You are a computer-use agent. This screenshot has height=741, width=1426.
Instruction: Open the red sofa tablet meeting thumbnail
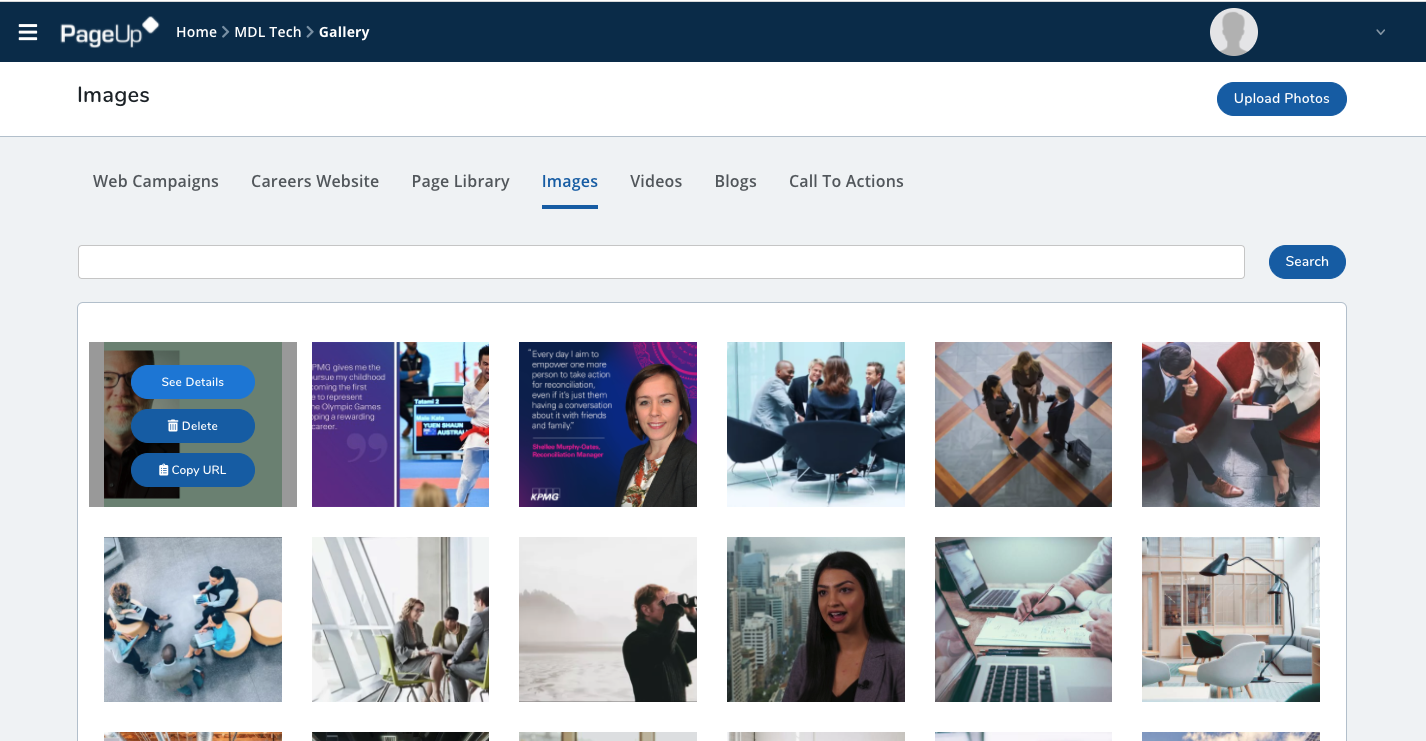coord(1231,424)
